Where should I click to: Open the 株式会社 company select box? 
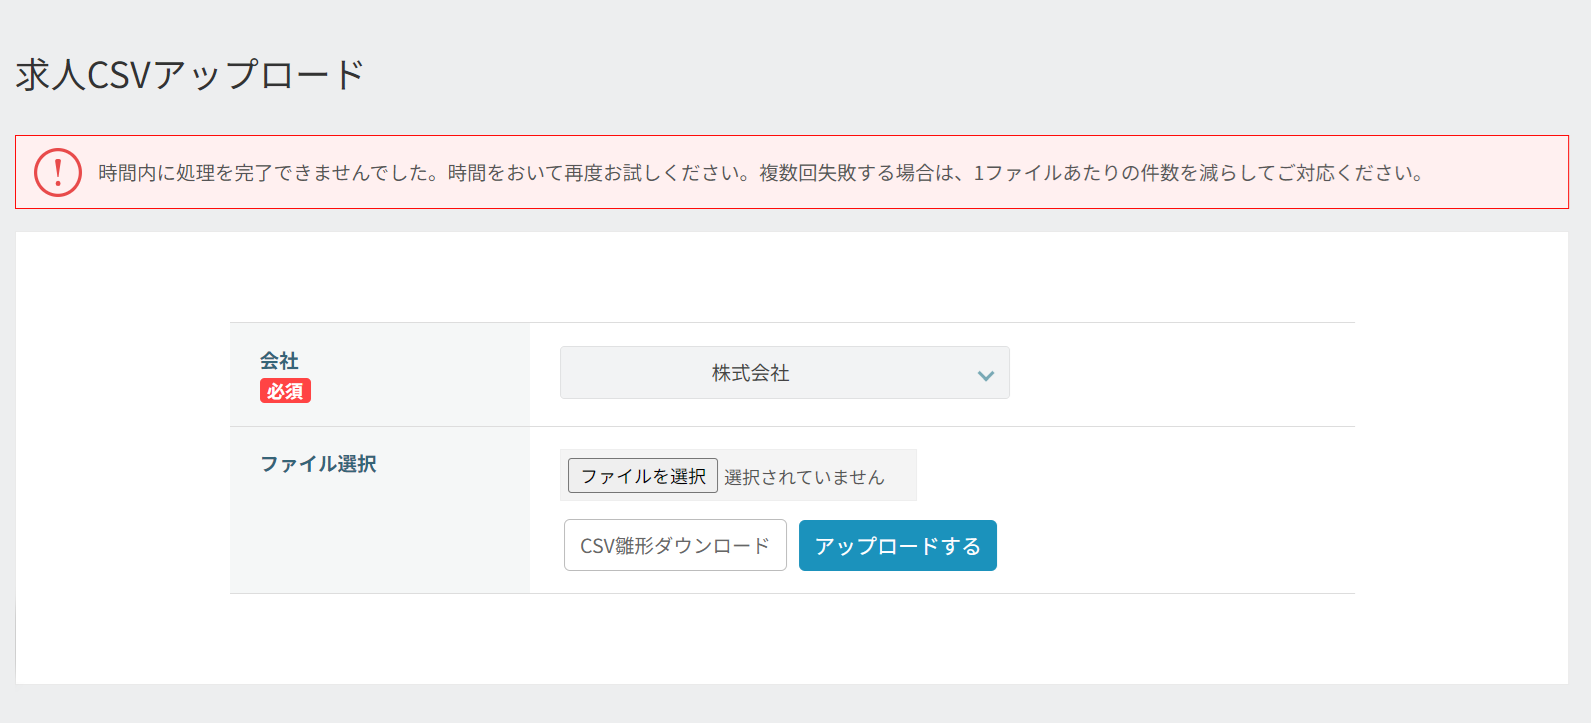pyautogui.click(x=784, y=373)
